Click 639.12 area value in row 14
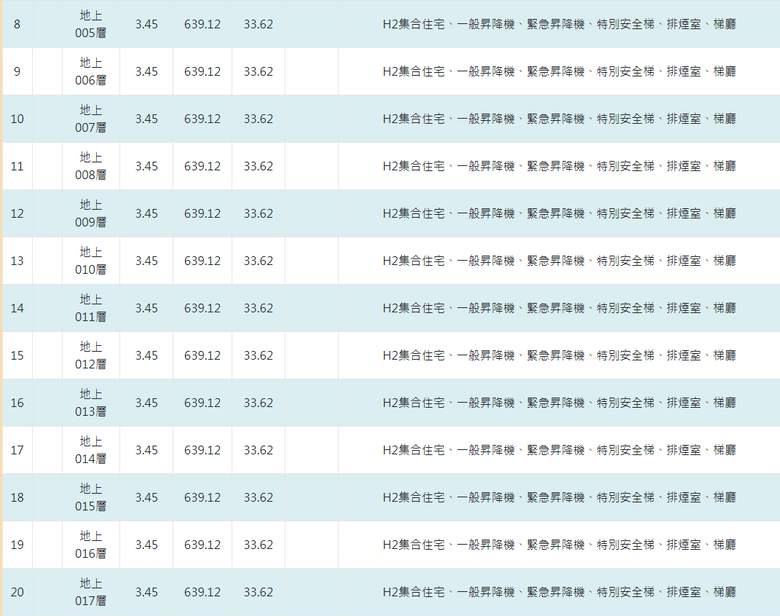 click(202, 308)
